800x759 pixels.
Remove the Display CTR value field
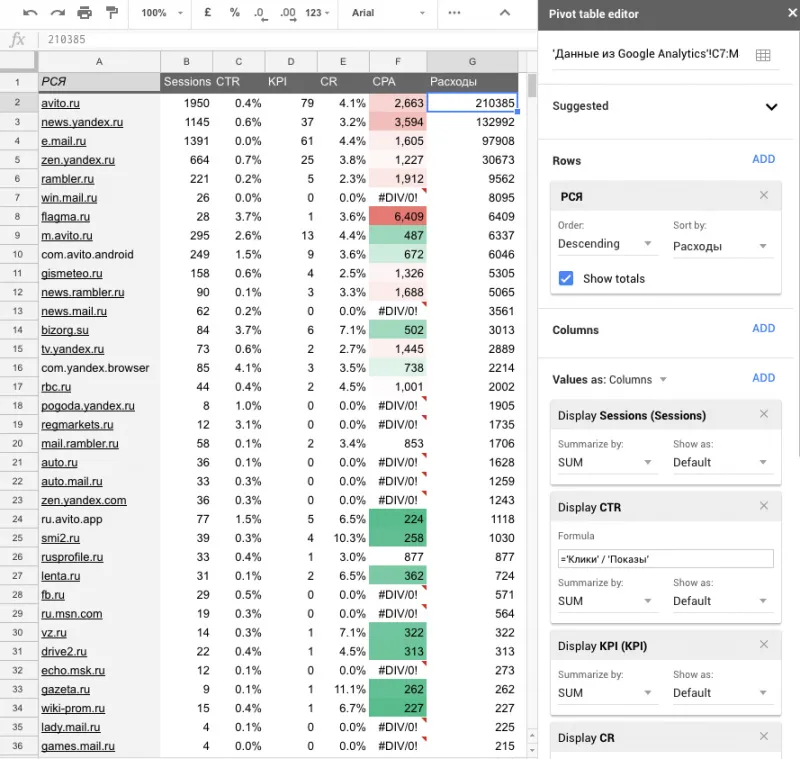pos(763,505)
